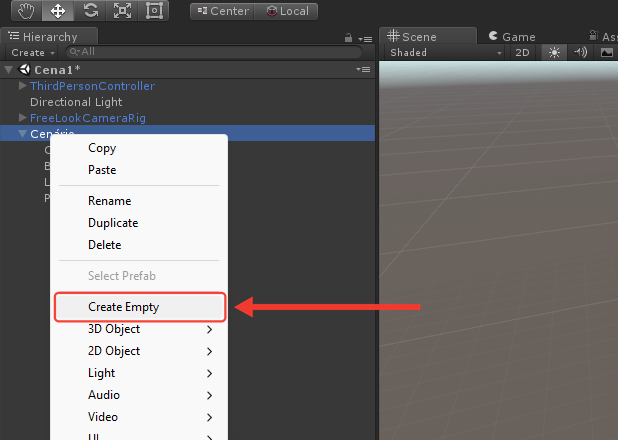Image resolution: width=618 pixels, height=440 pixels.
Task: Switch to the Game tab
Action: 512,37
